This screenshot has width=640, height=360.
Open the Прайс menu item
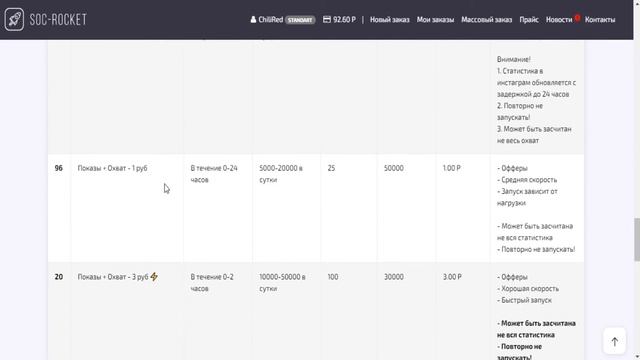point(529,20)
